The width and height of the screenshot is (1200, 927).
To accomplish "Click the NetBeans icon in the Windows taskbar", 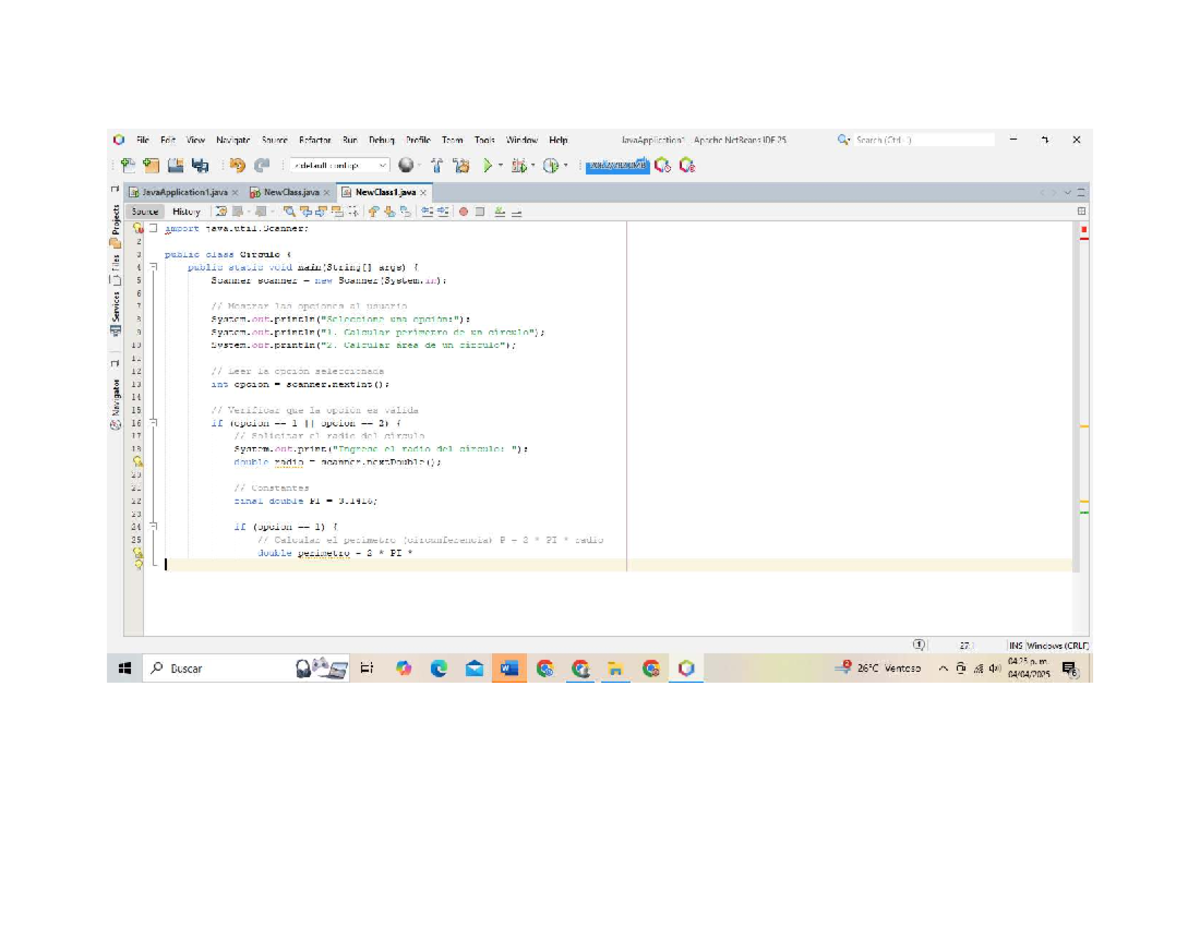I will pyautogui.click(x=686, y=669).
